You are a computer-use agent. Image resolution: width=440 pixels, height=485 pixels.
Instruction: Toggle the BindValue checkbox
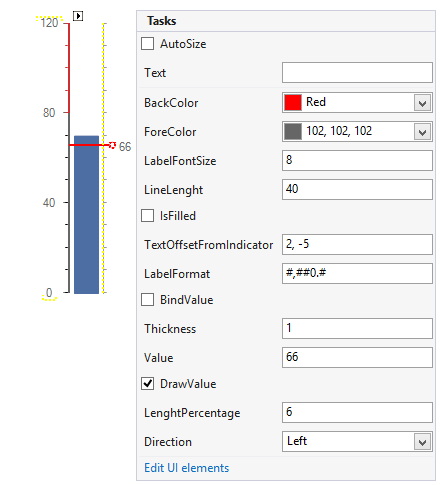tap(147, 300)
